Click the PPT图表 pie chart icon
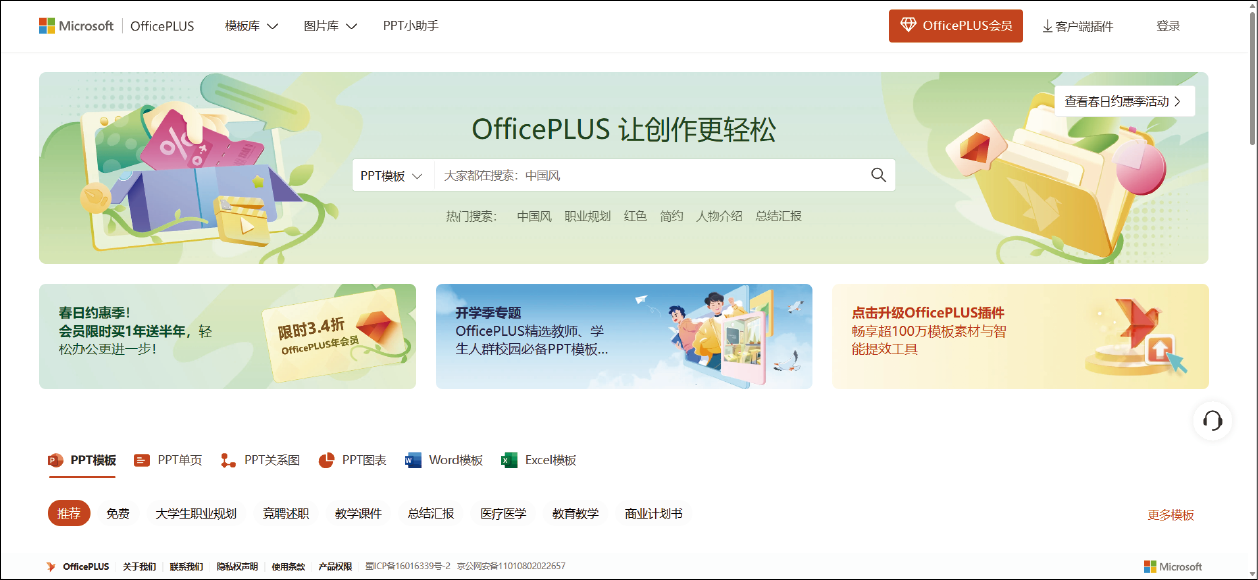The width and height of the screenshot is (1258, 580). click(x=326, y=460)
